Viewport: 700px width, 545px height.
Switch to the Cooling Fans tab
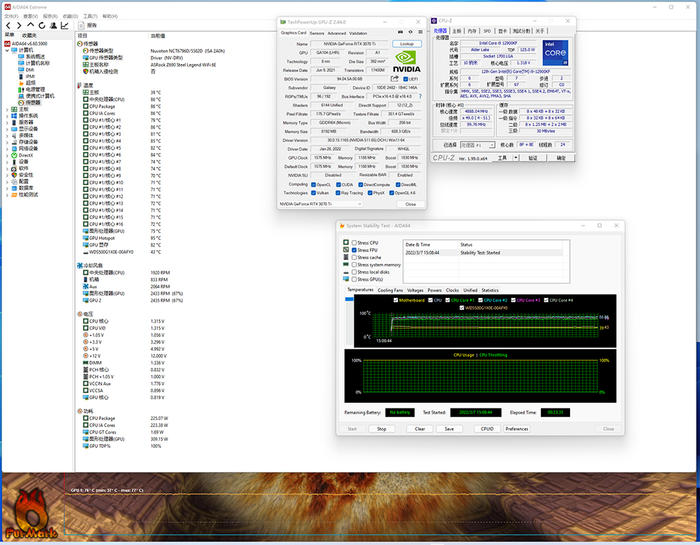(x=391, y=290)
